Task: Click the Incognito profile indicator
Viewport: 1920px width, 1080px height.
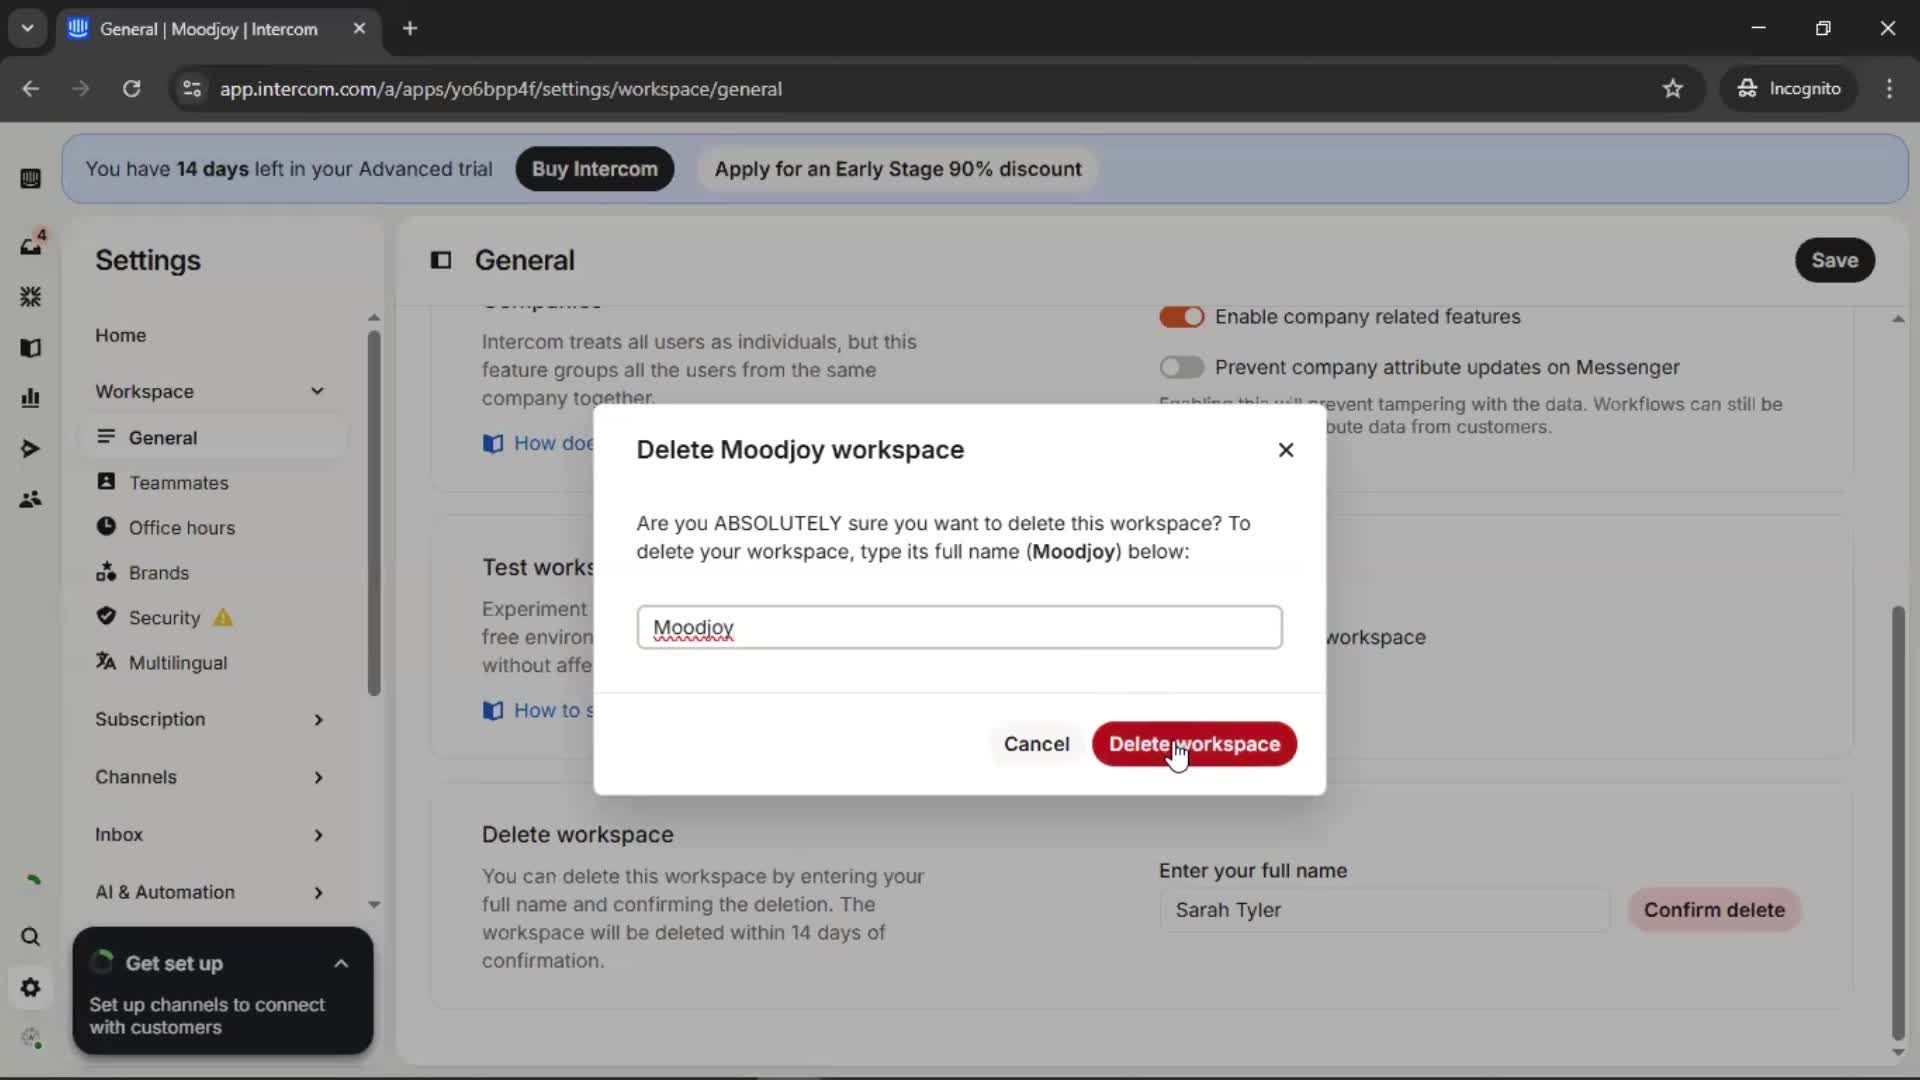Action: click(x=1788, y=89)
